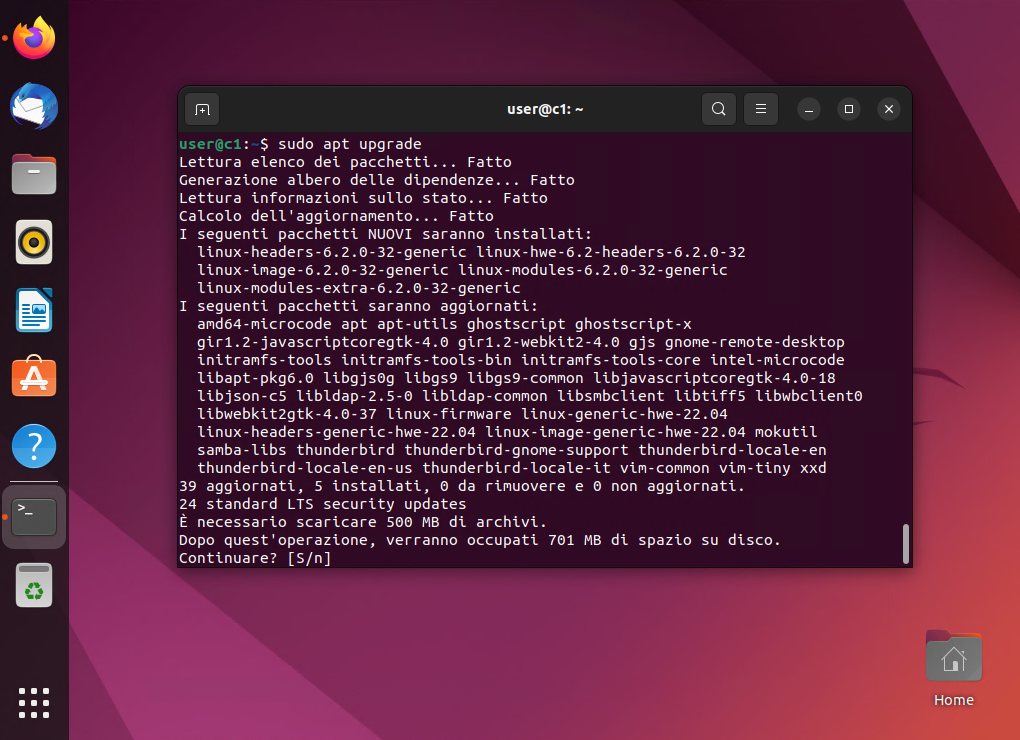Click the 'mokutil' package name
This screenshot has height=740, width=1020.
786,432
